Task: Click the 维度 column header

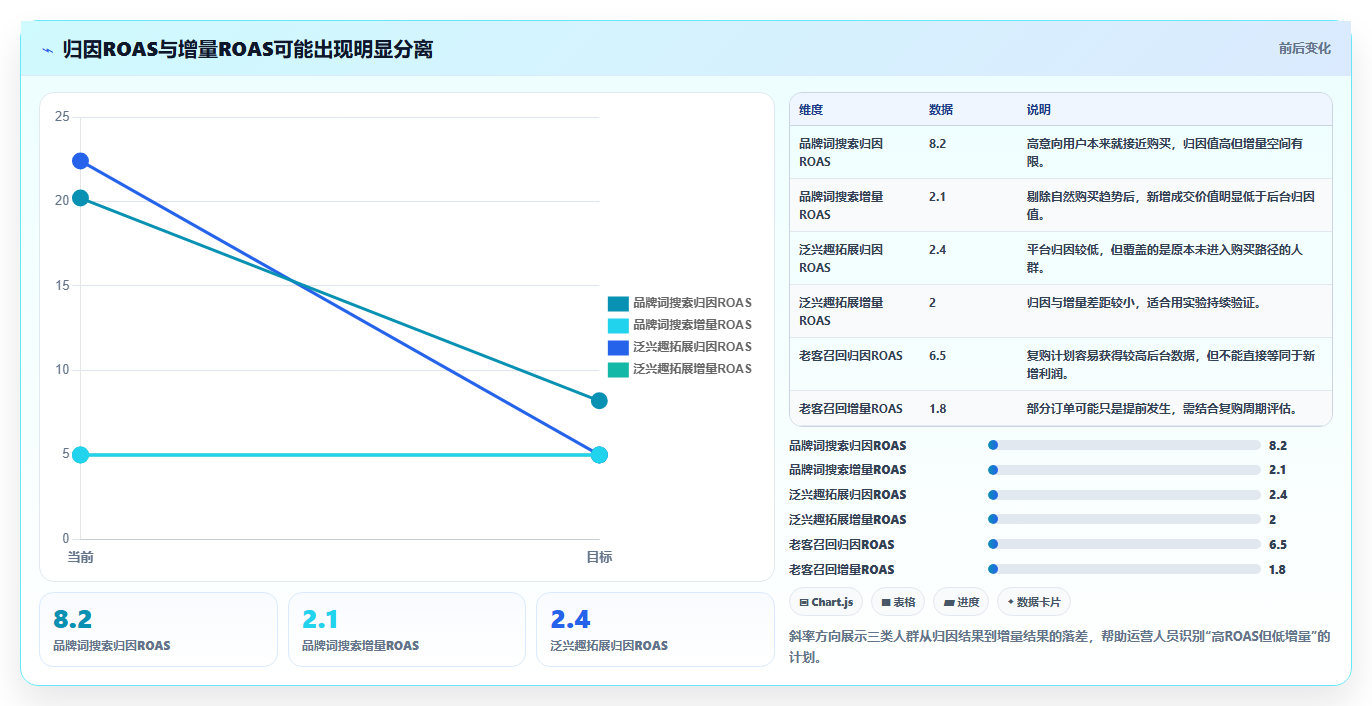Action: (811, 110)
